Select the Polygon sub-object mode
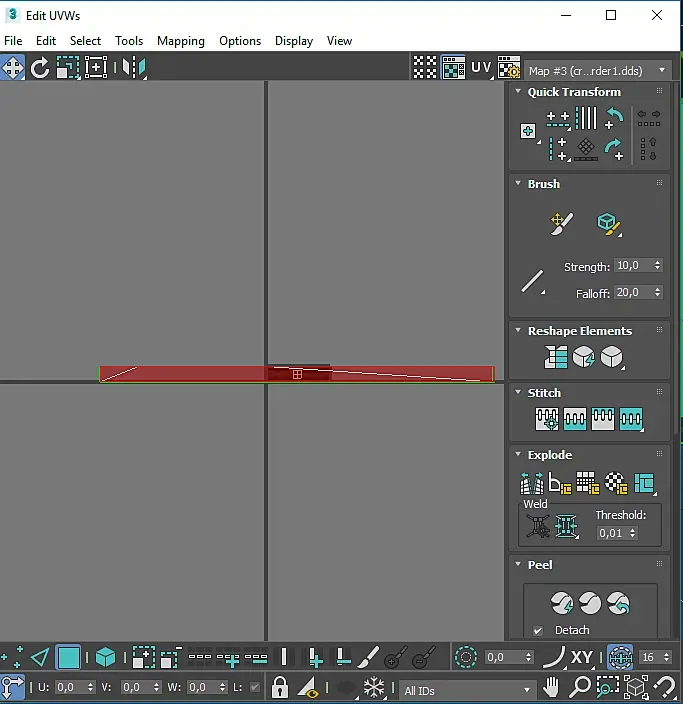Screen dimensions: 683x704 68,658
